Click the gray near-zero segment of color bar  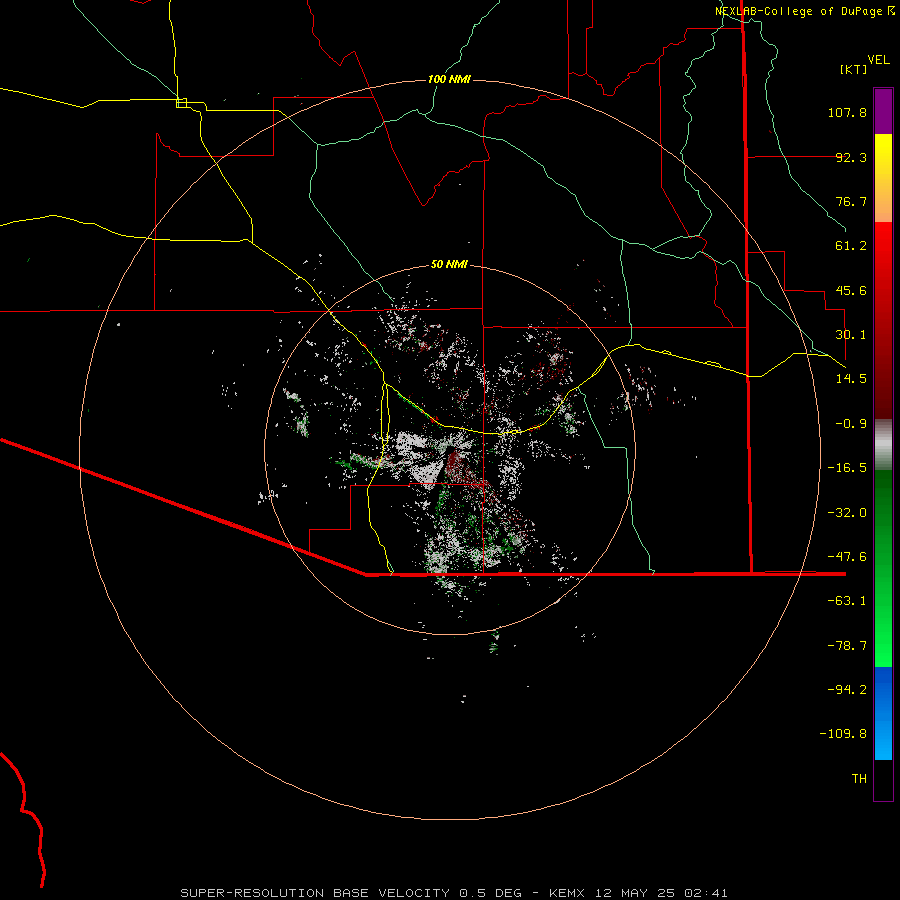coord(883,445)
